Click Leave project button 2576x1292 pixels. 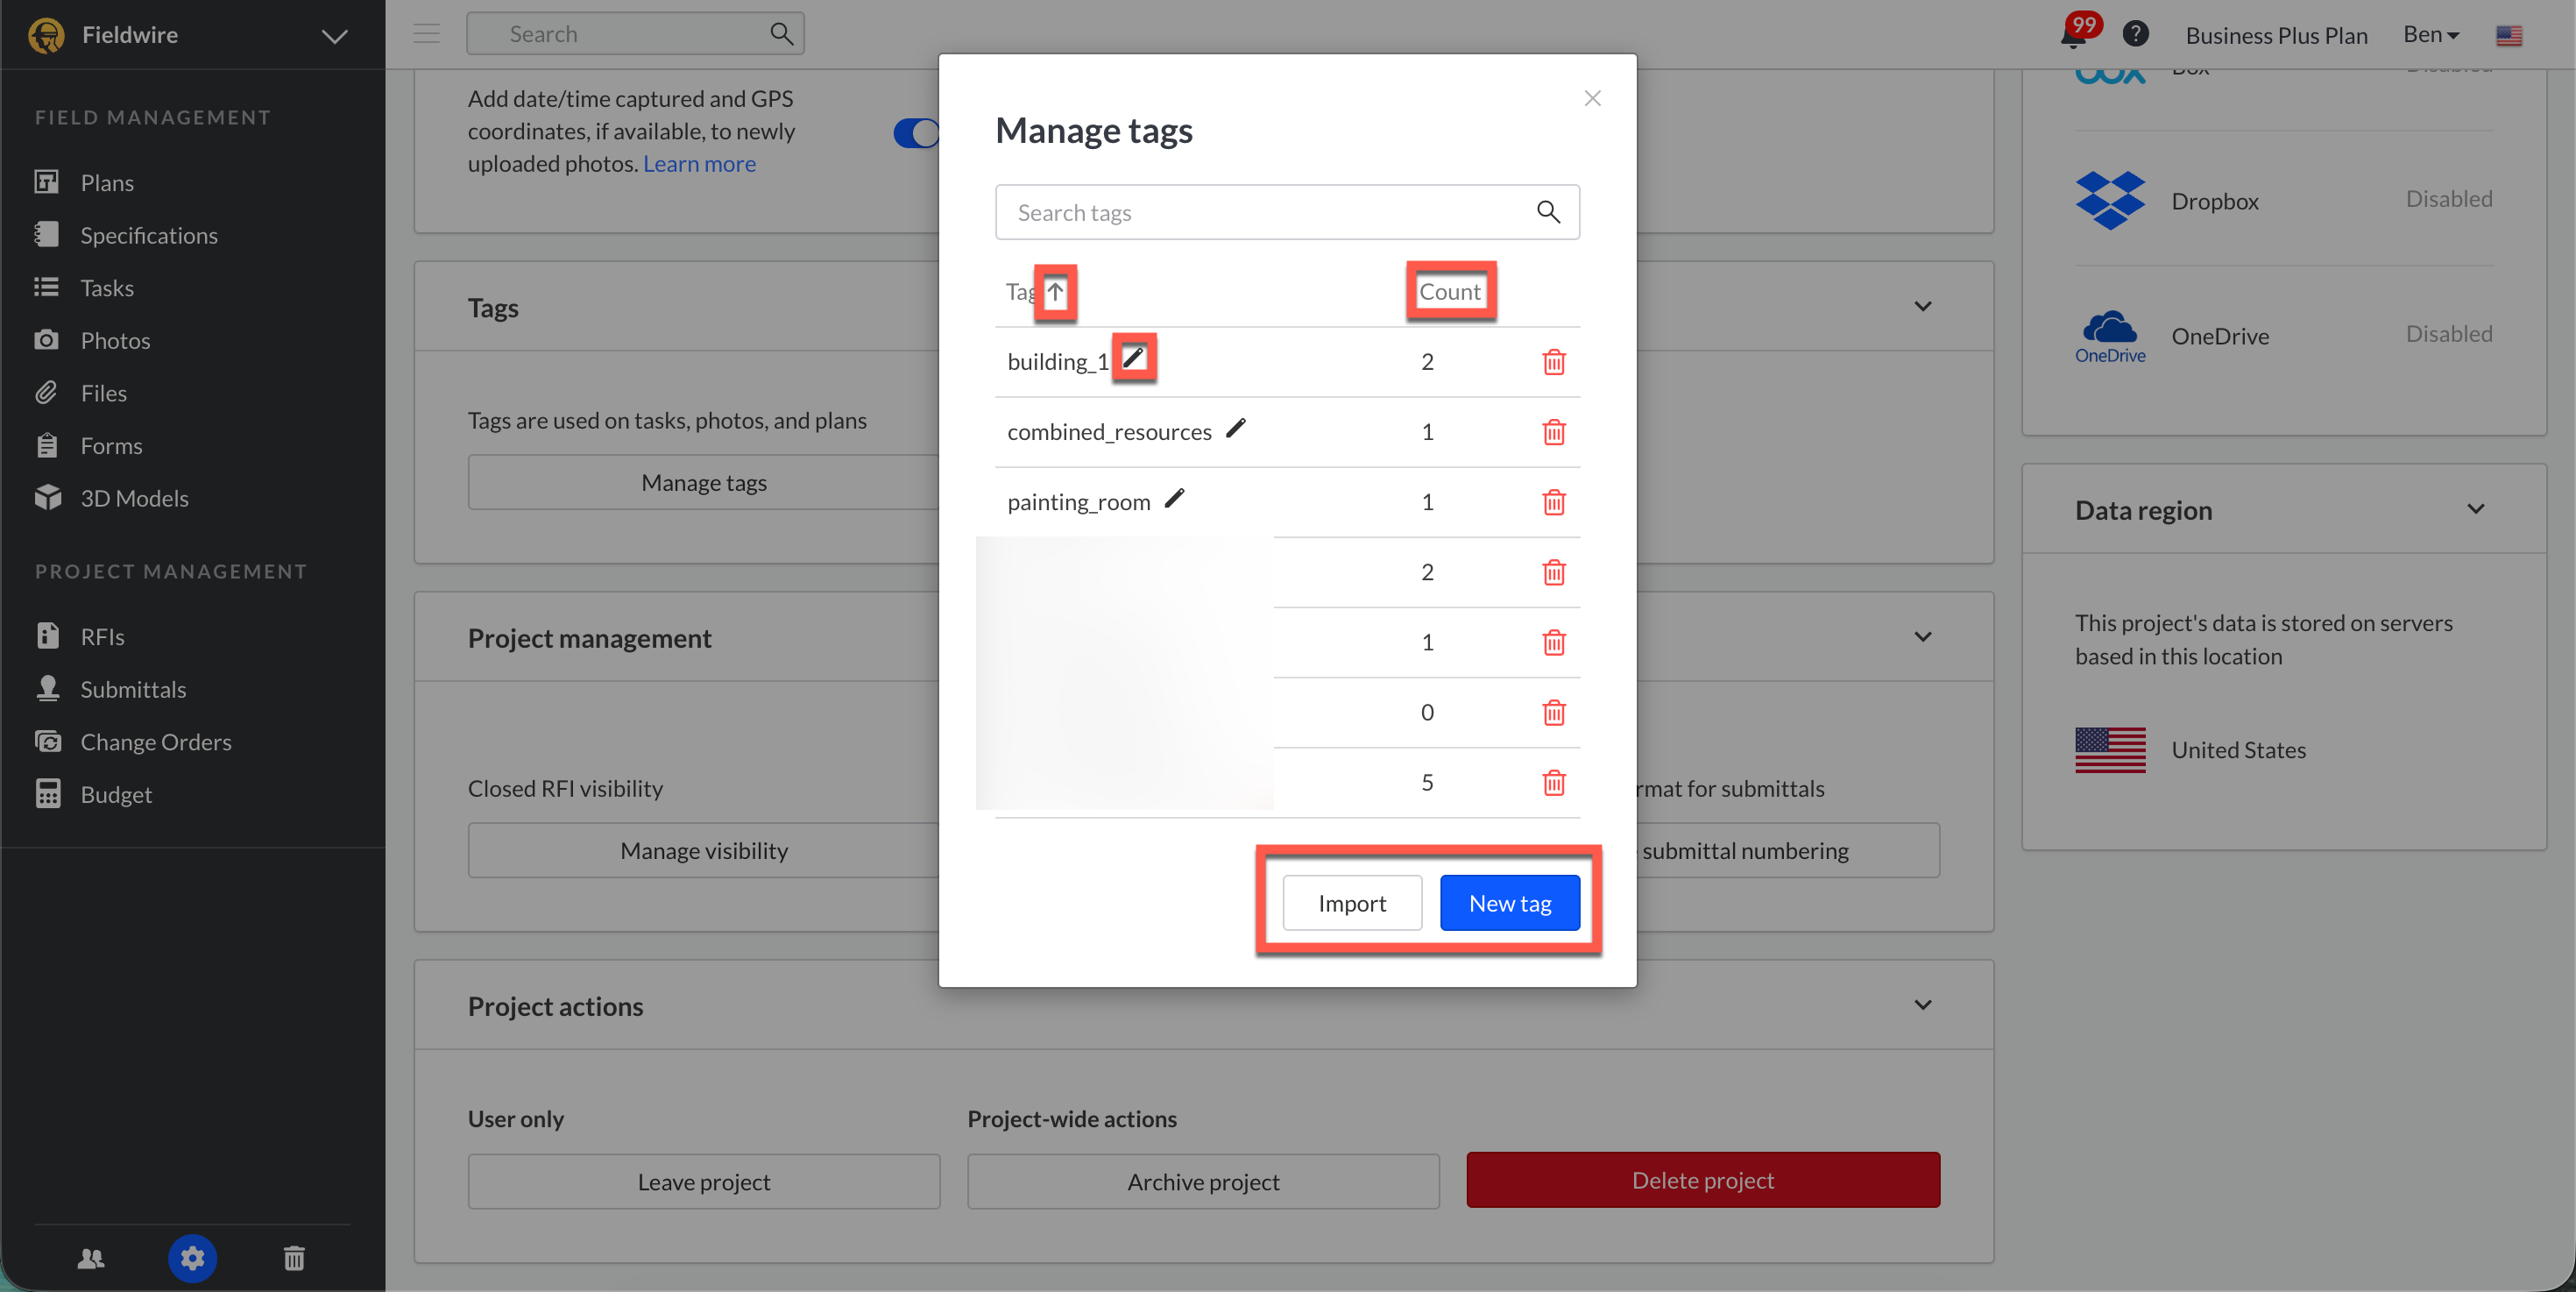coord(704,1182)
